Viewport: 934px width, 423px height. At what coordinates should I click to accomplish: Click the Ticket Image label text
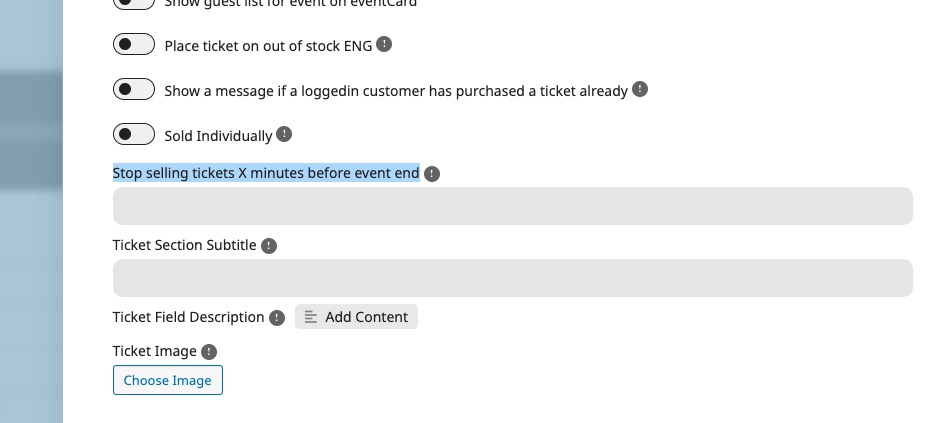155,352
